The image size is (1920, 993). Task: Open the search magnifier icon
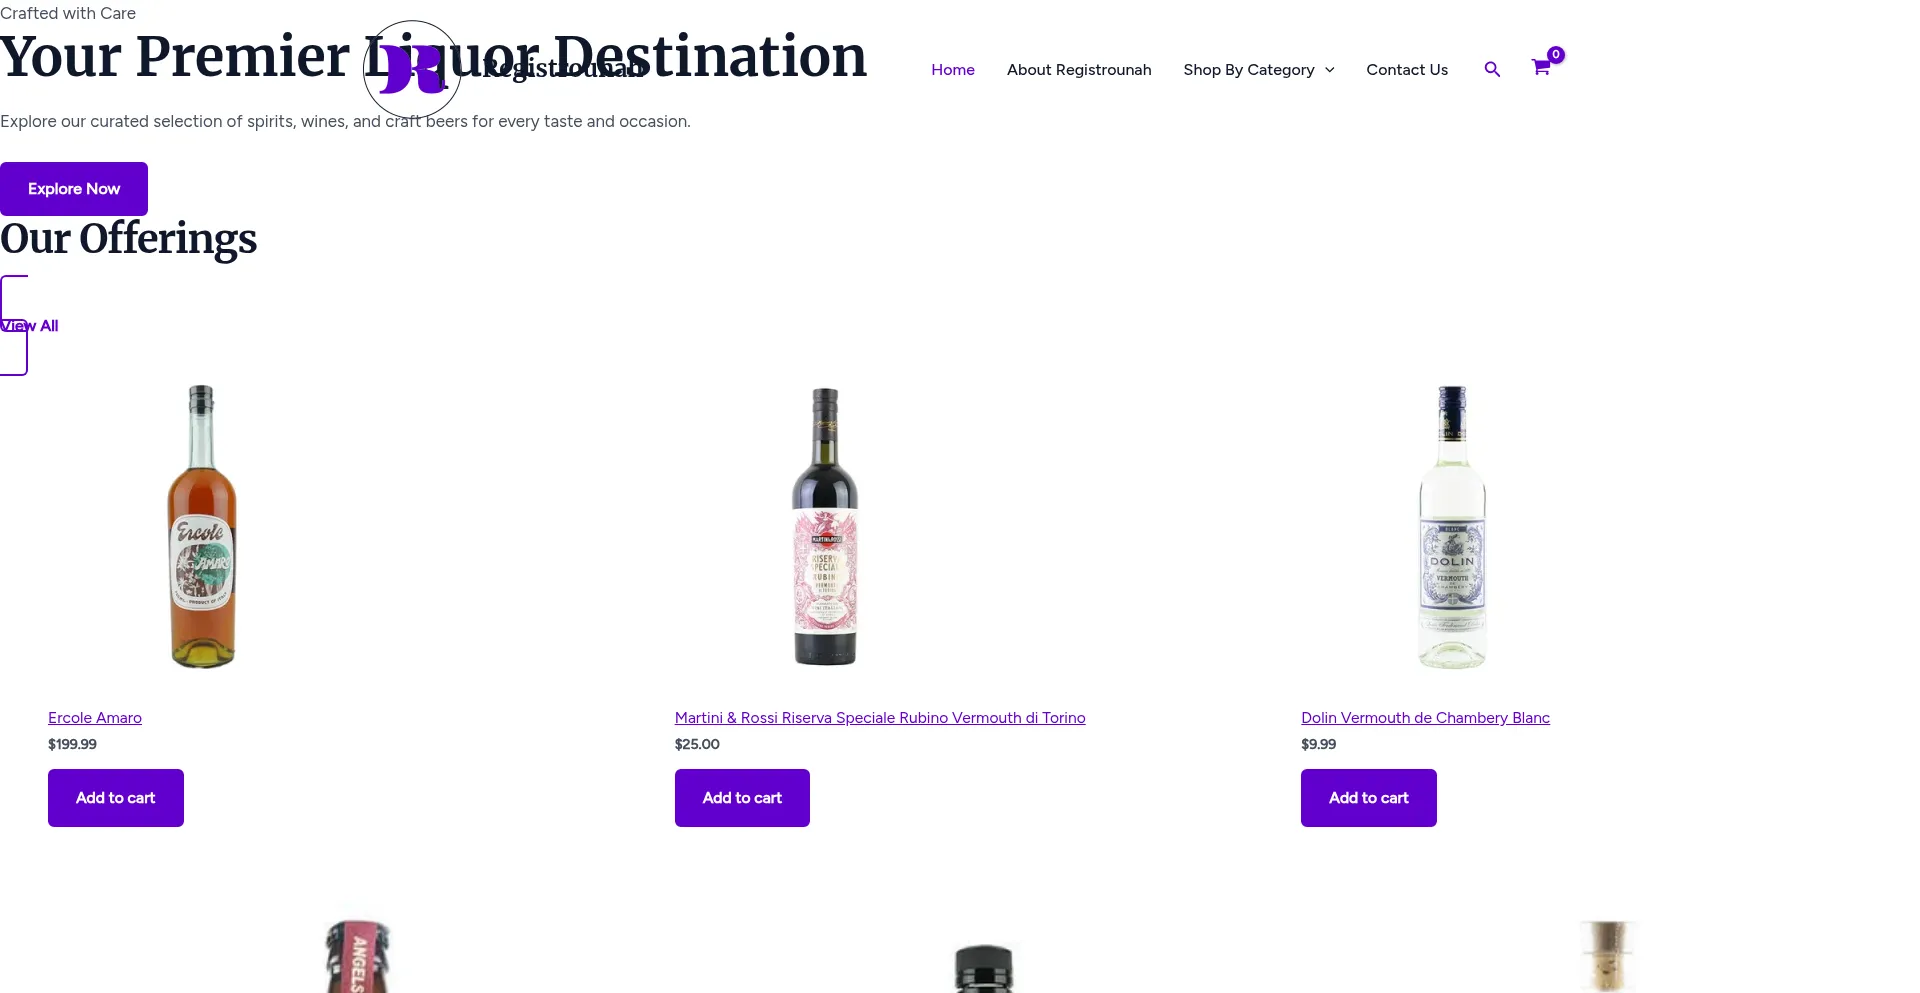[1492, 69]
